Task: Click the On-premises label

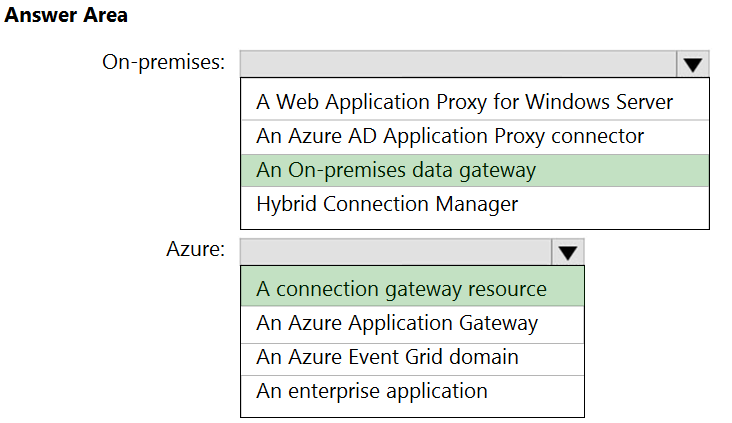Action: coord(163,63)
